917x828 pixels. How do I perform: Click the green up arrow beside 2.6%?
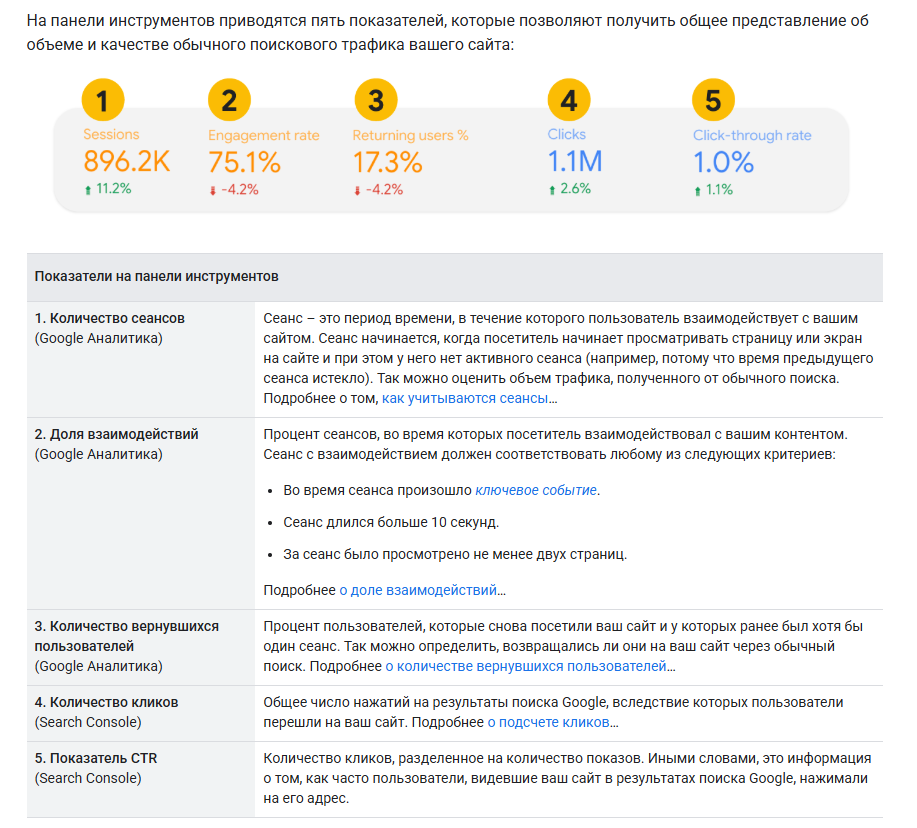pos(552,189)
